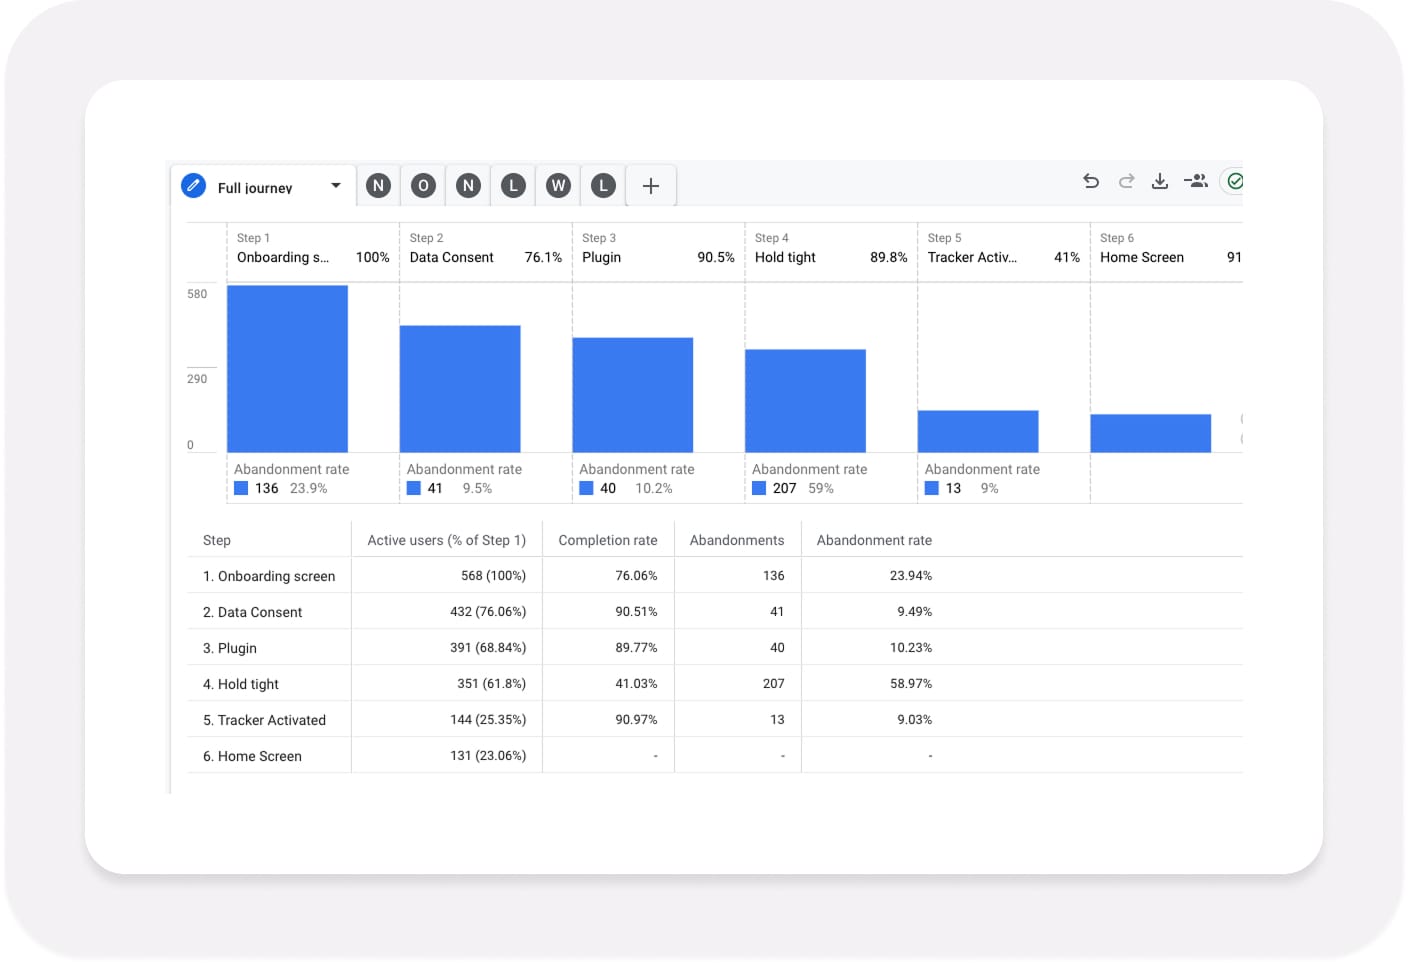Undo the last change
The height and width of the screenshot is (964, 1408).
pos(1091,181)
